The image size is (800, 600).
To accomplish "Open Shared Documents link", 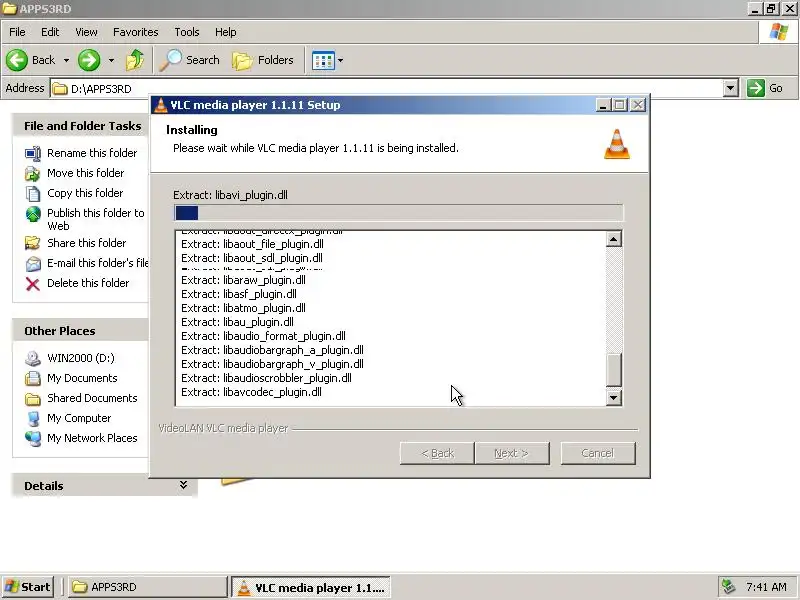I will click(x=92, y=398).
